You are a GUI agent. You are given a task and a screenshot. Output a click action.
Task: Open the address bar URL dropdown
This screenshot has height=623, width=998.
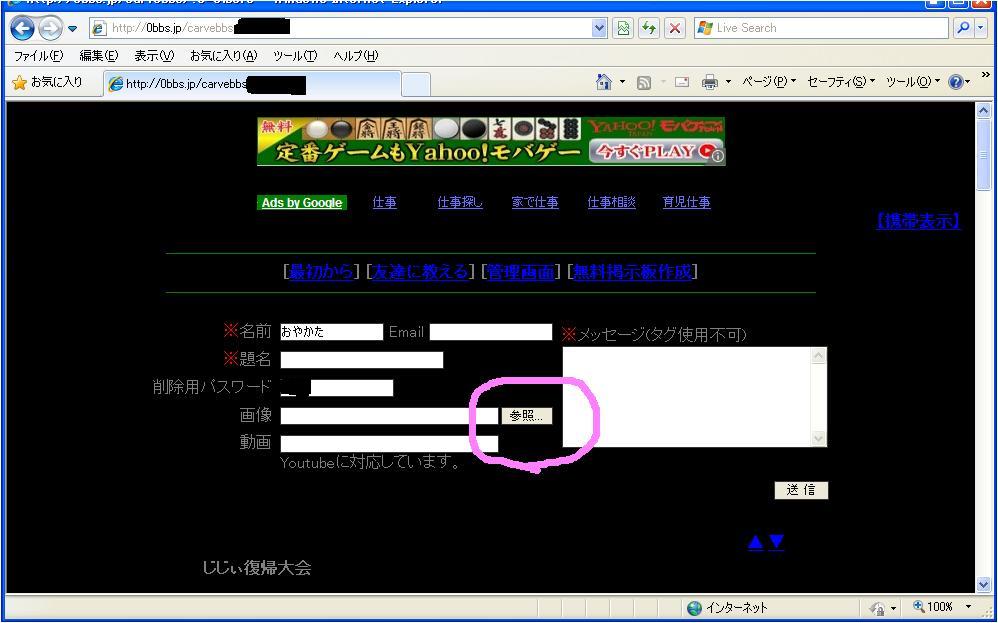(x=599, y=28)
